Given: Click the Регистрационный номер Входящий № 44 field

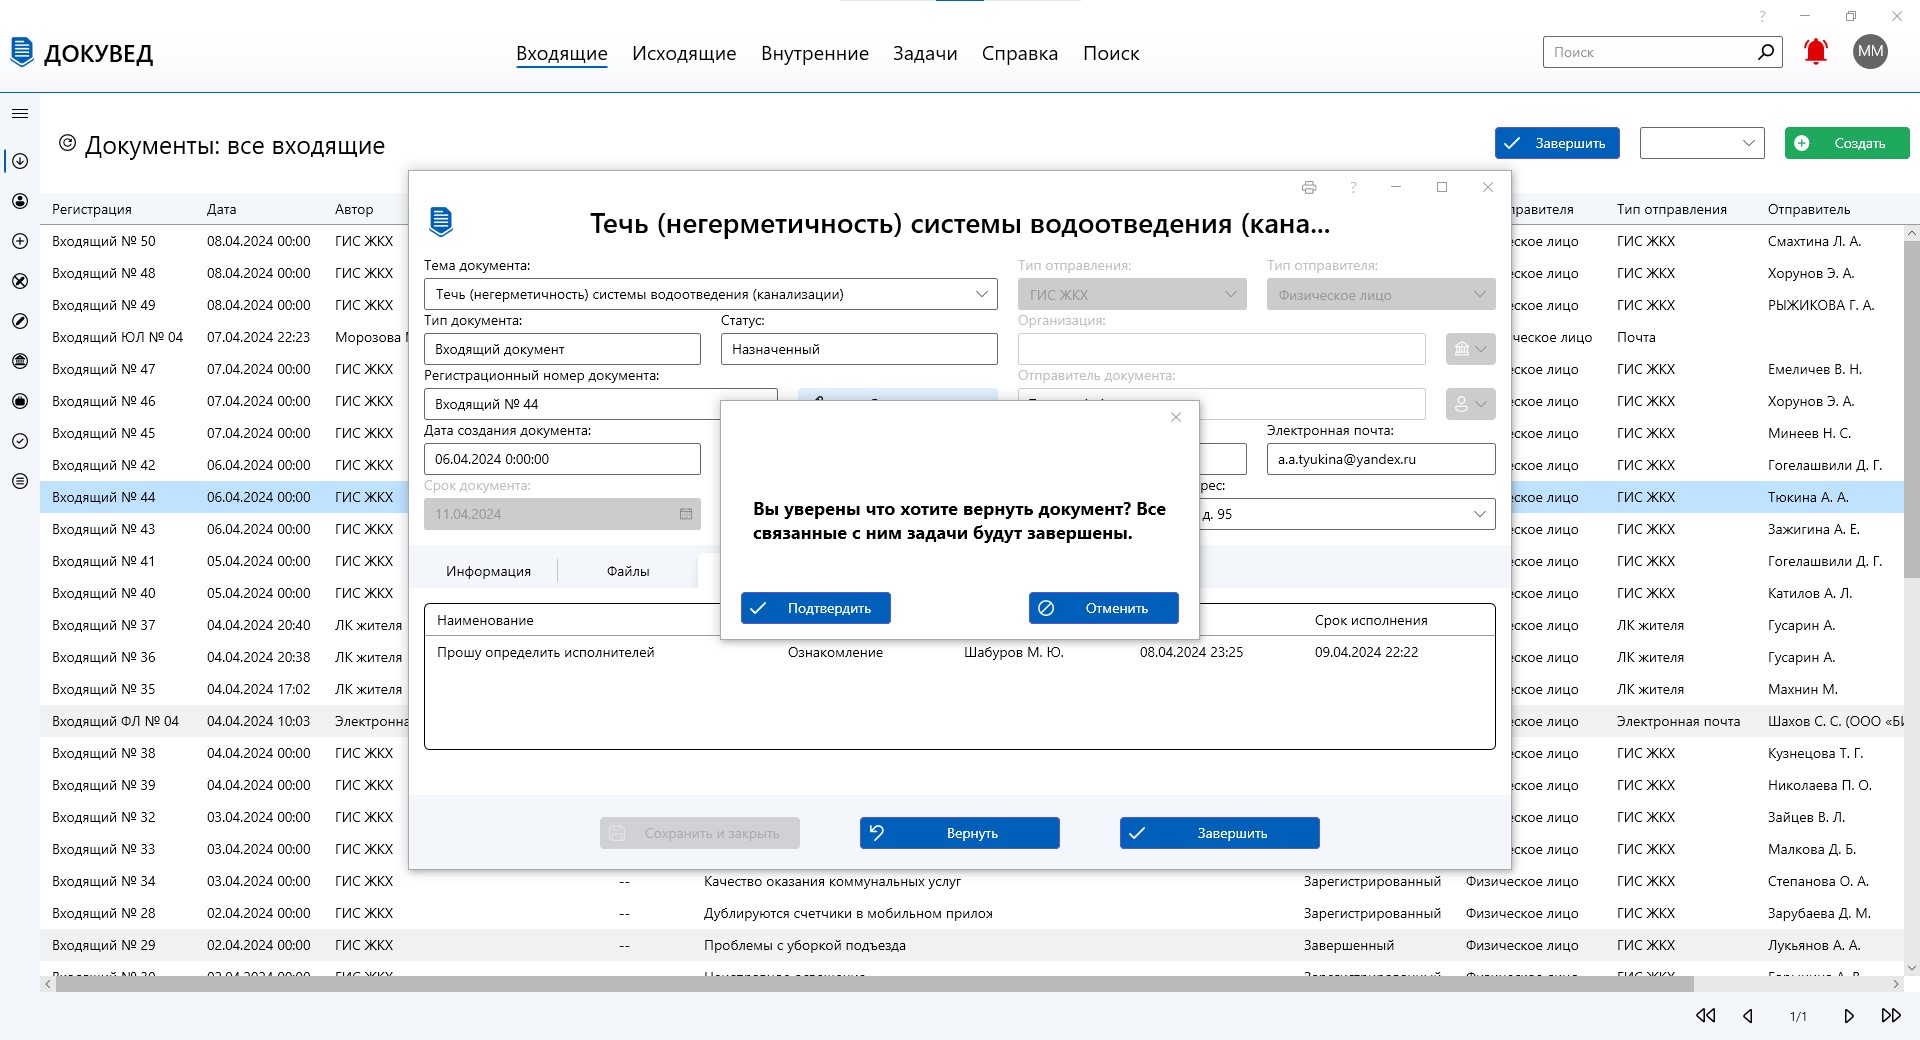Looking at the screenshot, I should click(x=600, y=404).
